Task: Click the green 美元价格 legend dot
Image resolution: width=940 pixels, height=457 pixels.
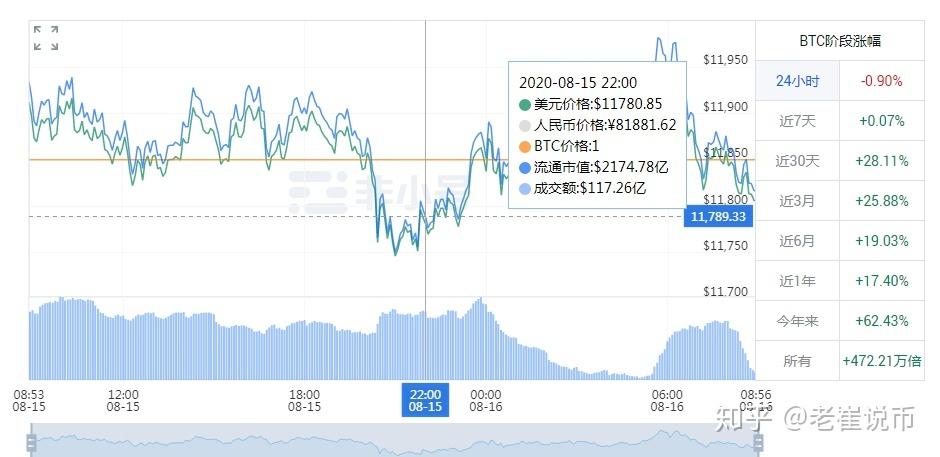Action: (526, 104)
